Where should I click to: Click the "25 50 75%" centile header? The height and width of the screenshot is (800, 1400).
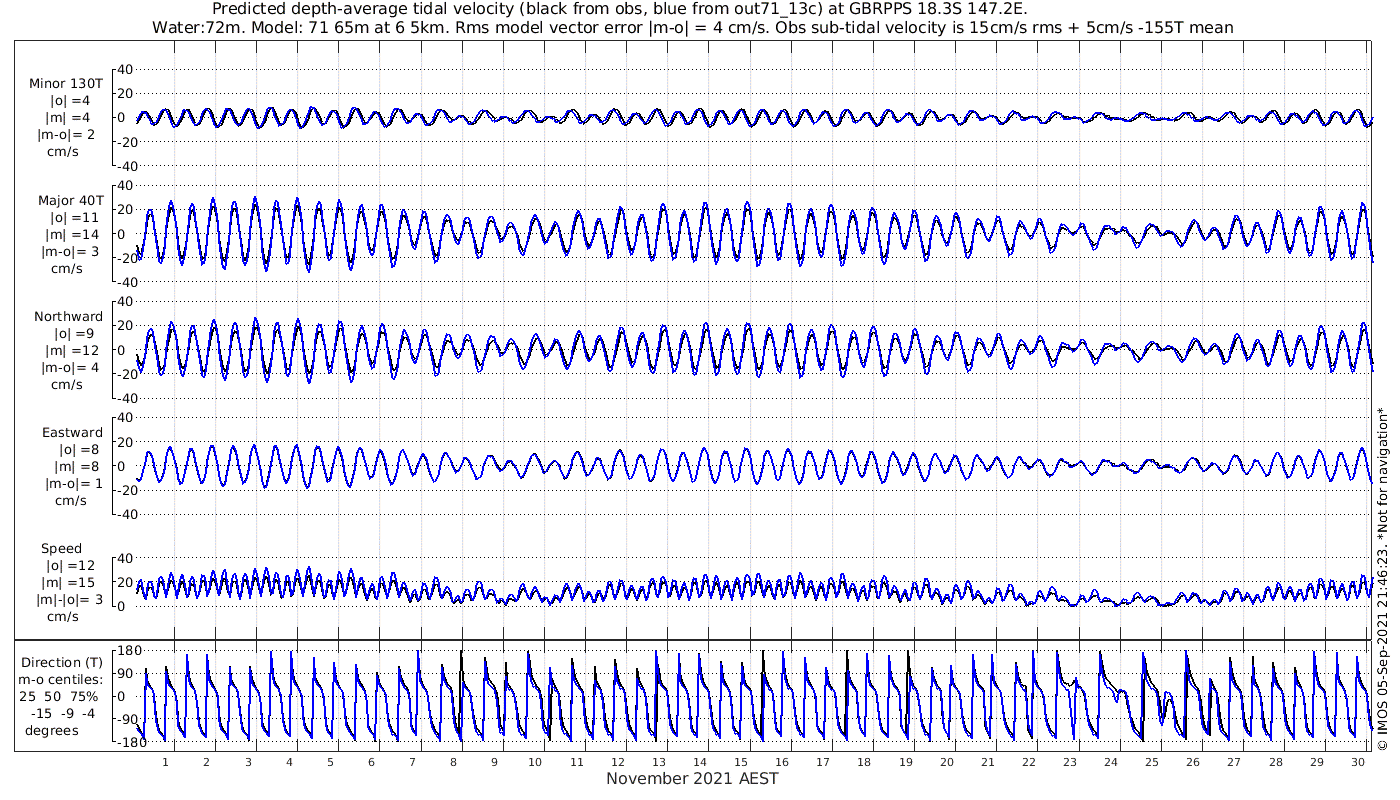61,697
